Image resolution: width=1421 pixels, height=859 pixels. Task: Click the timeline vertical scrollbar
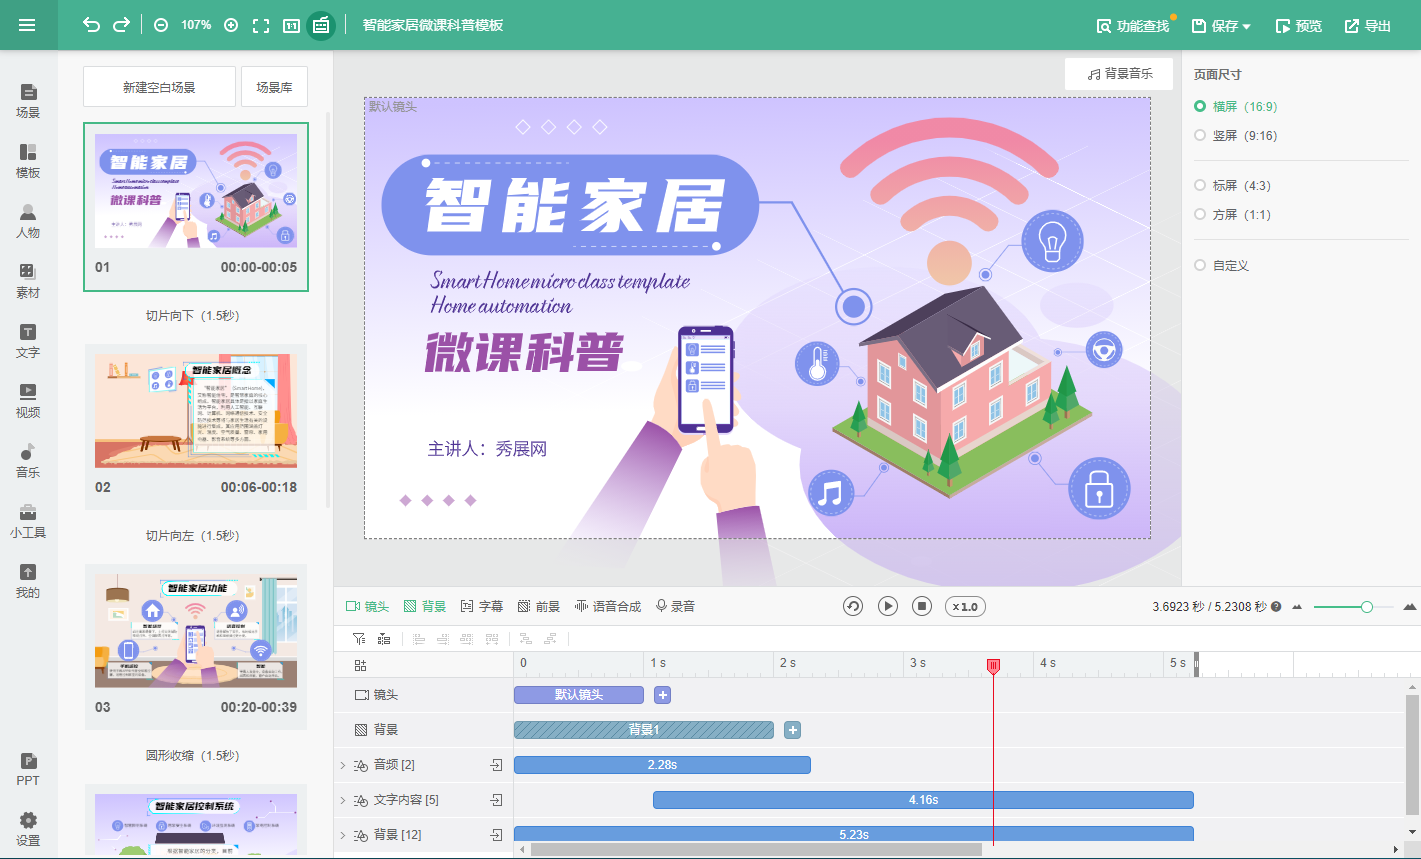click(x=1412, y=755)
